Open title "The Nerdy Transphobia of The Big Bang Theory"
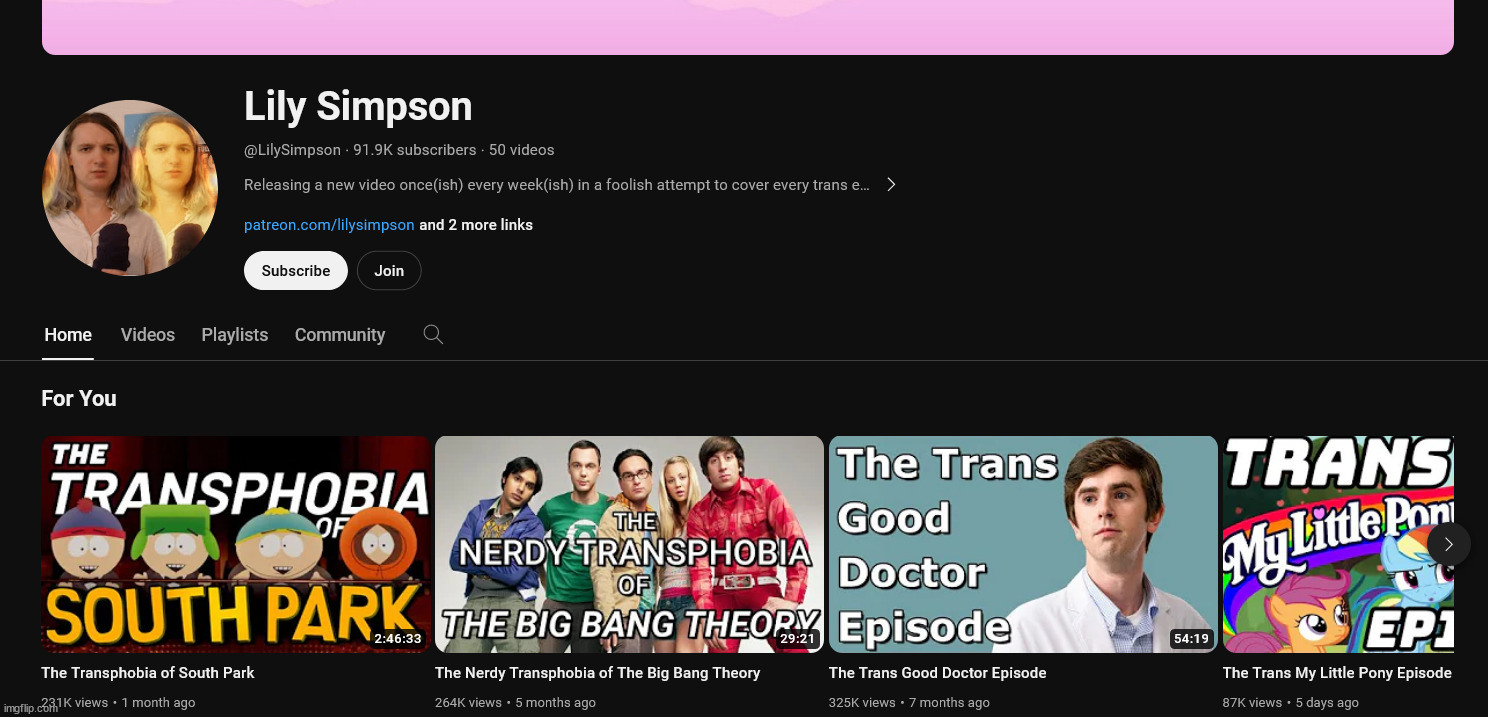 pos(598,673)
